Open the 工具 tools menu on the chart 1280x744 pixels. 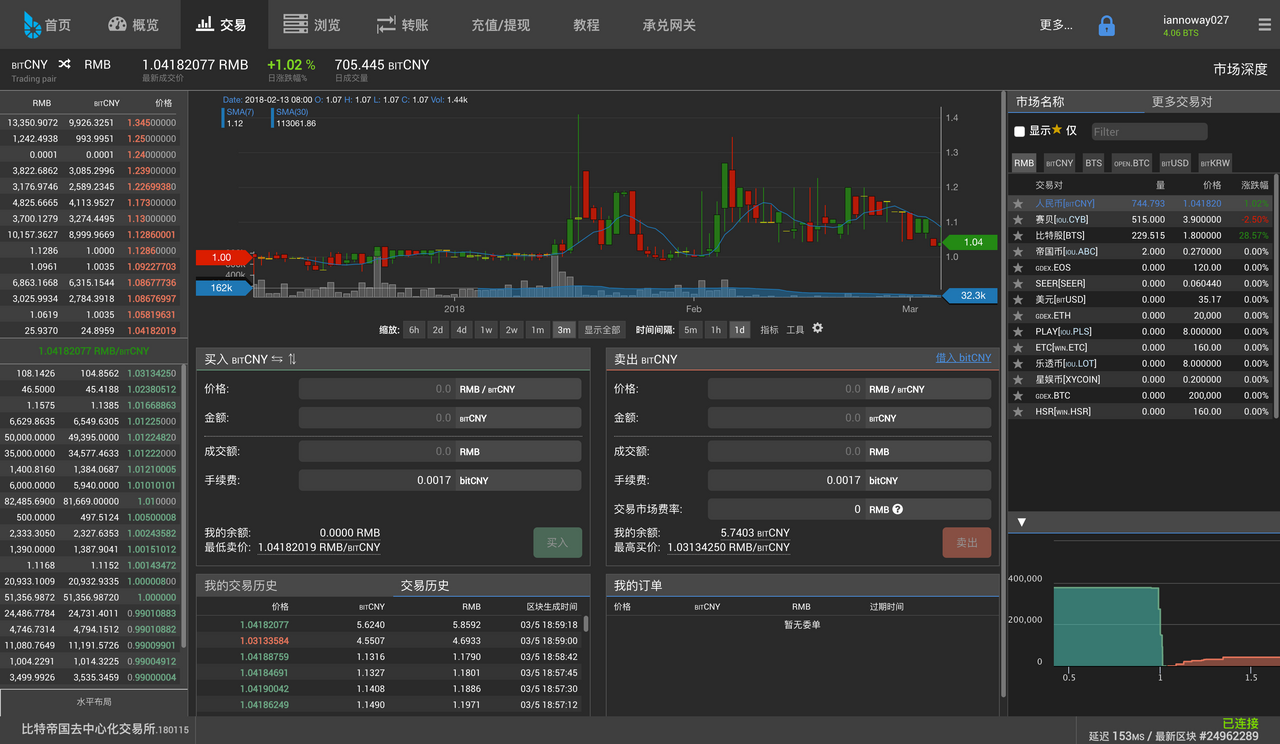click(x=796, y=328)
